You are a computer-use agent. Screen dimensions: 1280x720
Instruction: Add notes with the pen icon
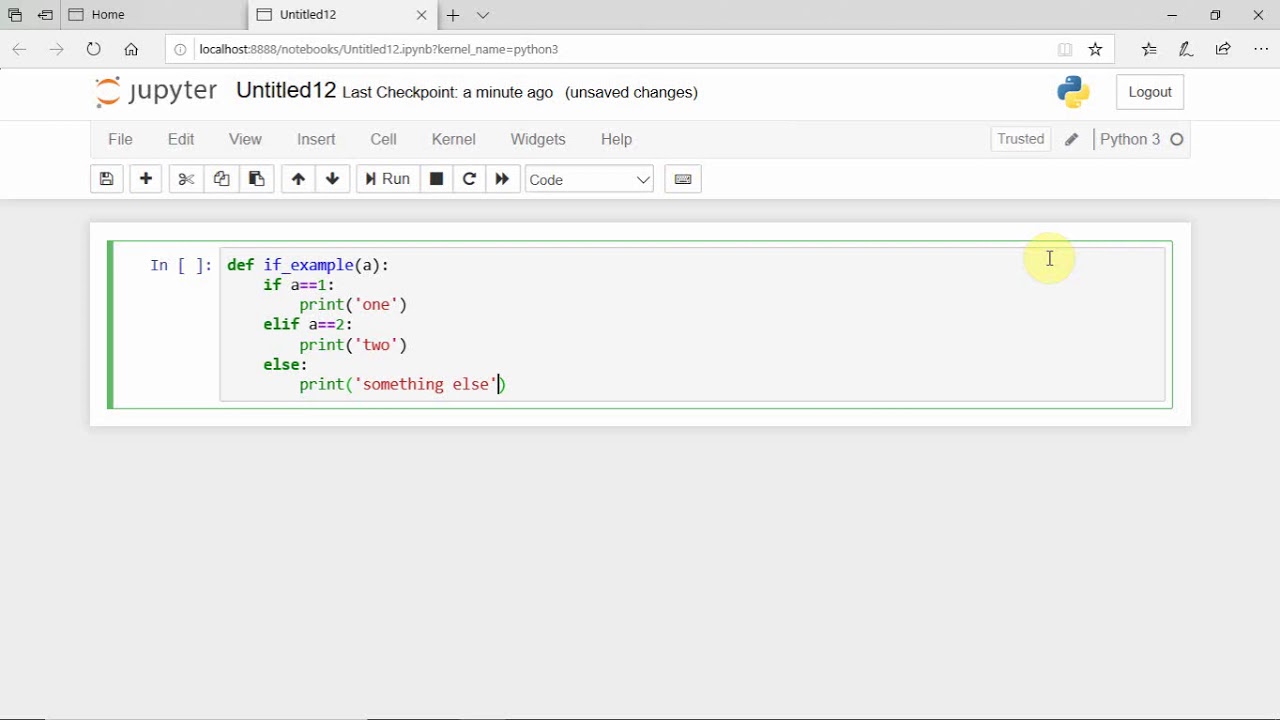(x=1186, y=49)
